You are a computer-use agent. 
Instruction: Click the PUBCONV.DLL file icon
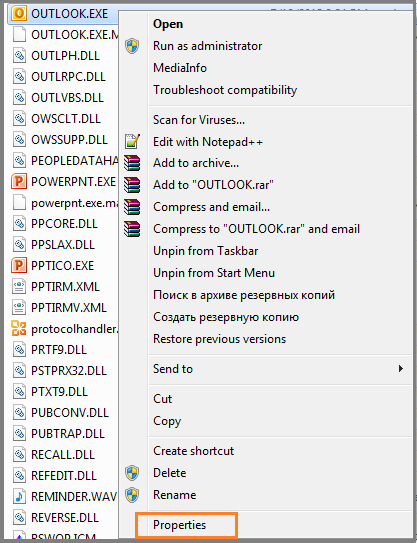pos(19,413)
